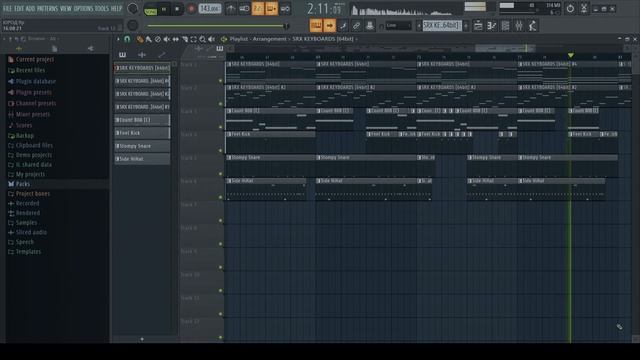Open the EDIT menu
The height and width of the screenshot is (360, 640).
(x=19, y=9)
